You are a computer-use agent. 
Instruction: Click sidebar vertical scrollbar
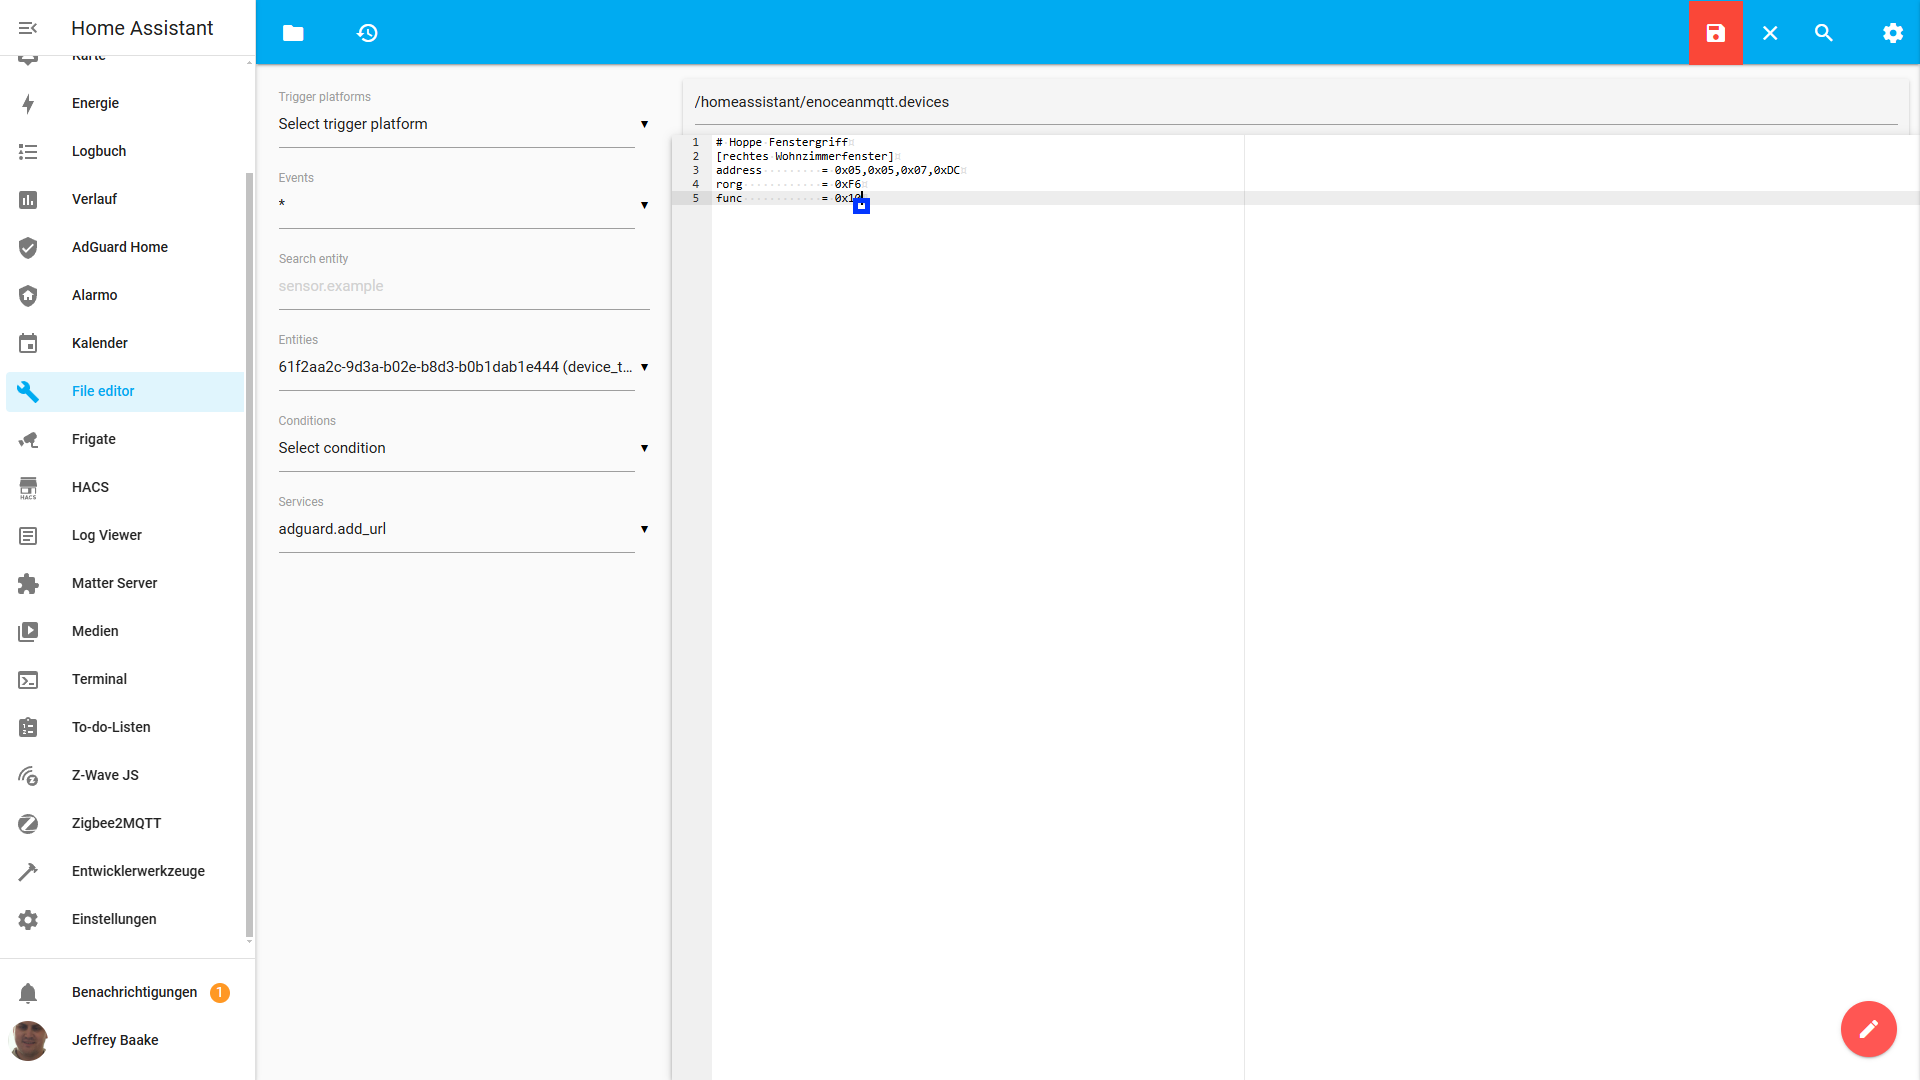(249, 555)
